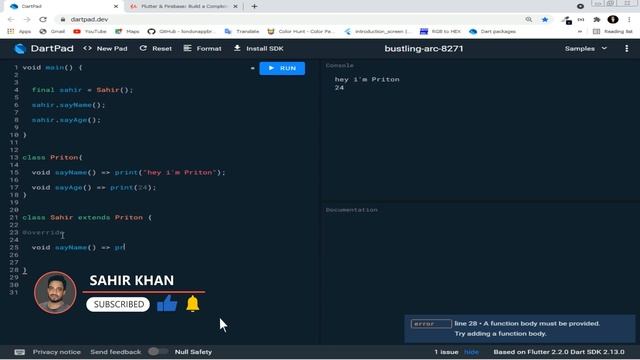Open the browser Extensions puzzle icon
Image resolution: width=640 pixels, height=360 pixels.
[x=597, y=19]
